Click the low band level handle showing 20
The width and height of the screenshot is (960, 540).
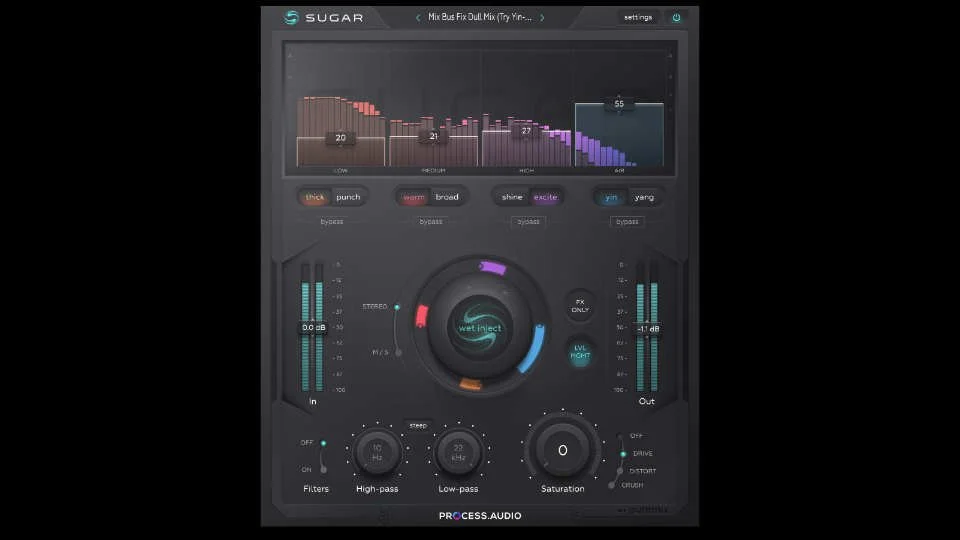tap(340, 138)
